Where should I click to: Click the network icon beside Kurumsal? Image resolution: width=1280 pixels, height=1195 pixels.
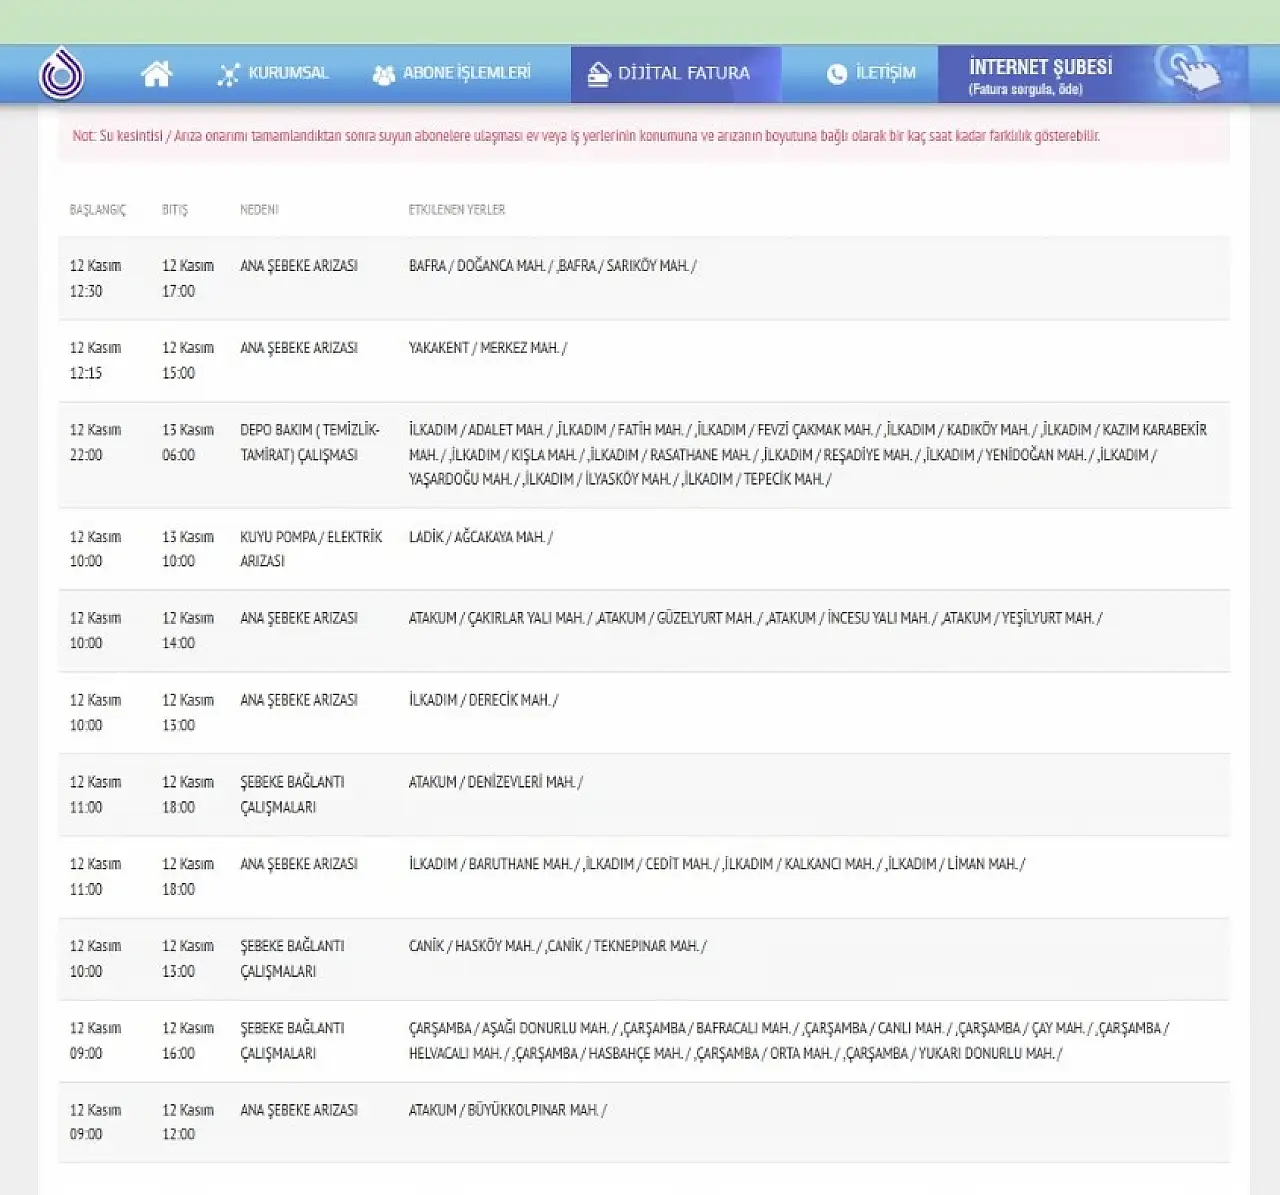[x=229, y=75]
